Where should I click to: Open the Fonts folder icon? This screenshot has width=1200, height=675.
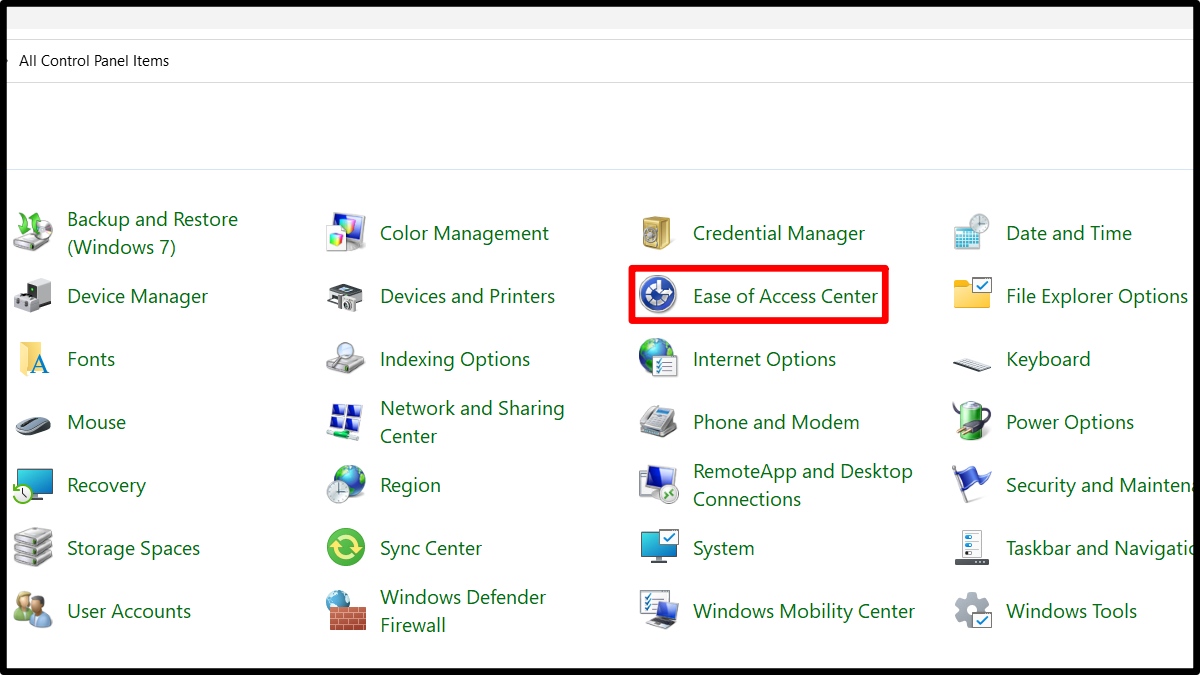point(33,359)
